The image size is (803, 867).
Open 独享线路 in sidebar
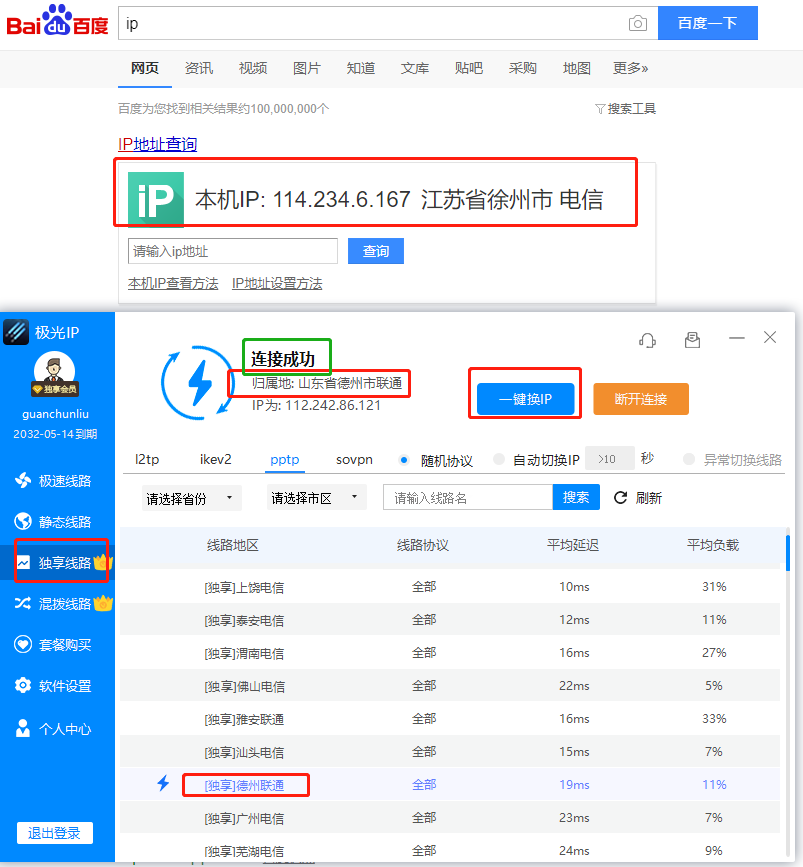coord(58,563)
